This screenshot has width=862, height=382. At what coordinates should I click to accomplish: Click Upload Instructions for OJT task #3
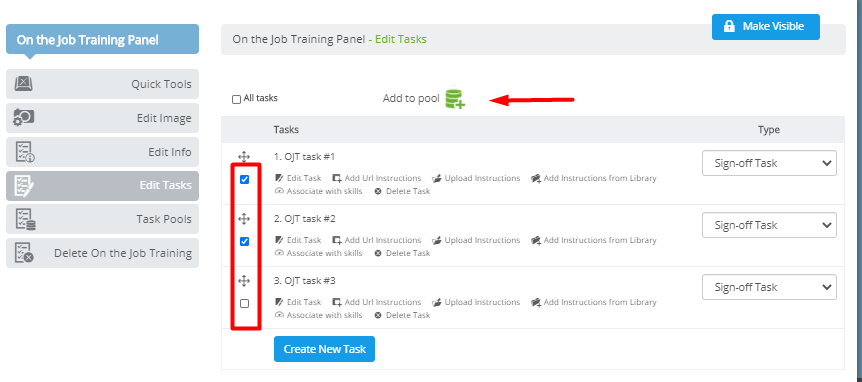tap(476, 302)
